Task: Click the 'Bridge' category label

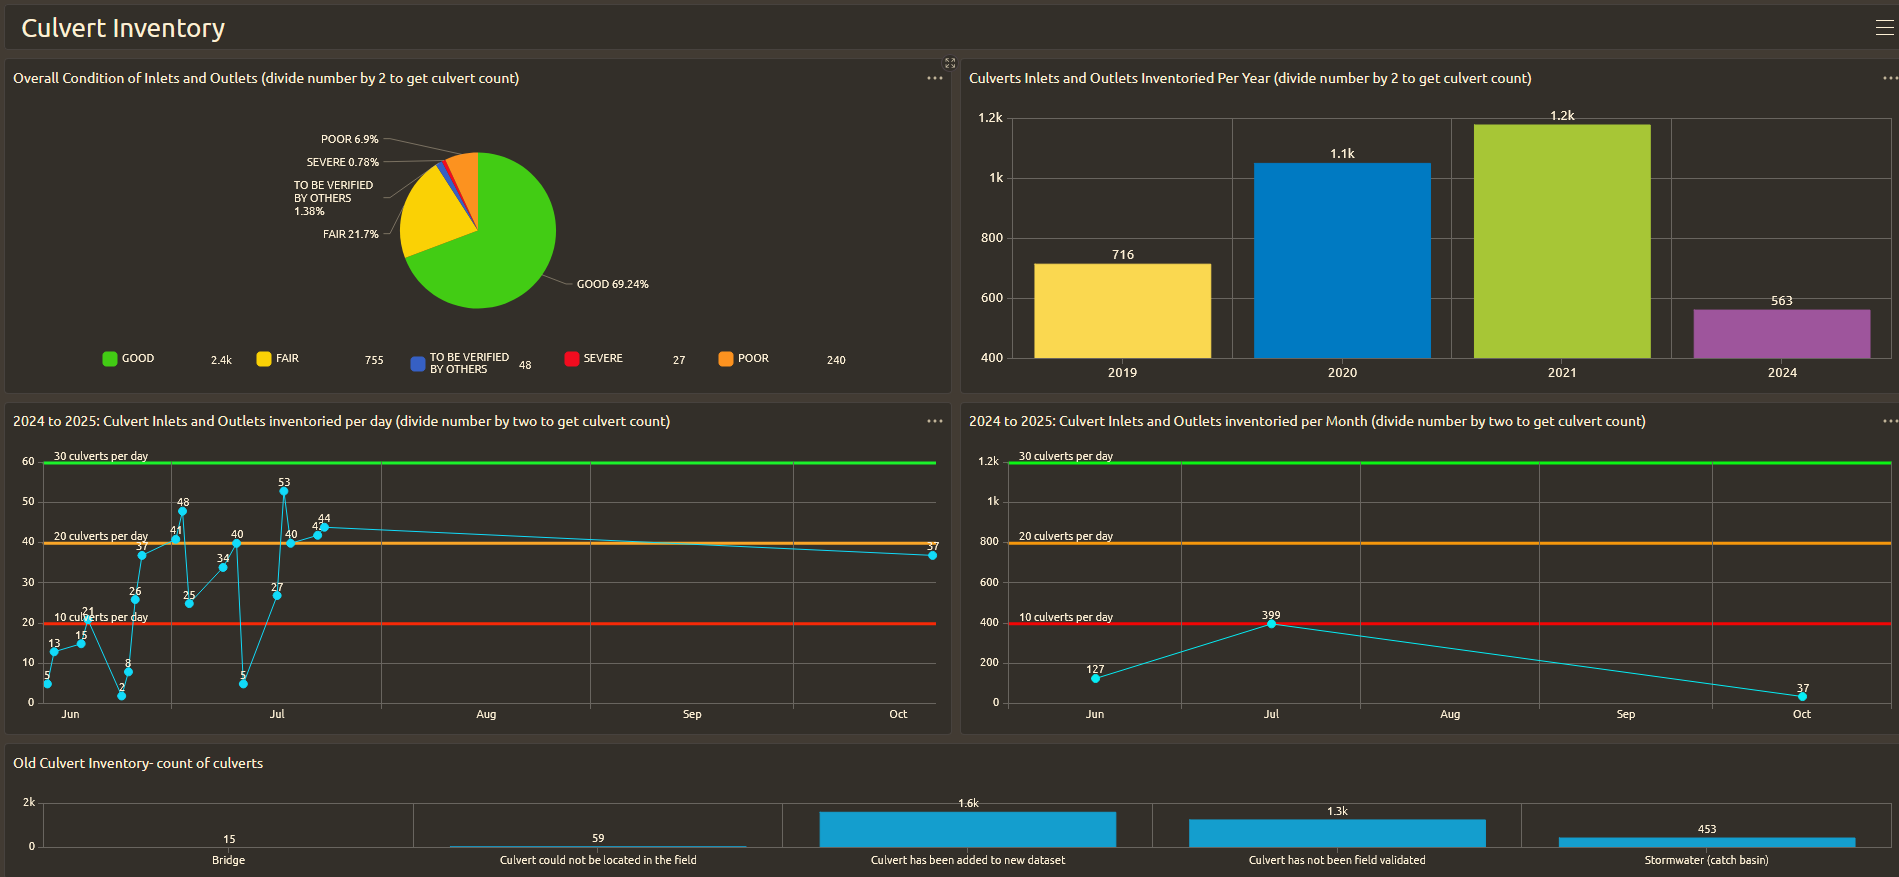Action: (x=228, y=860)
